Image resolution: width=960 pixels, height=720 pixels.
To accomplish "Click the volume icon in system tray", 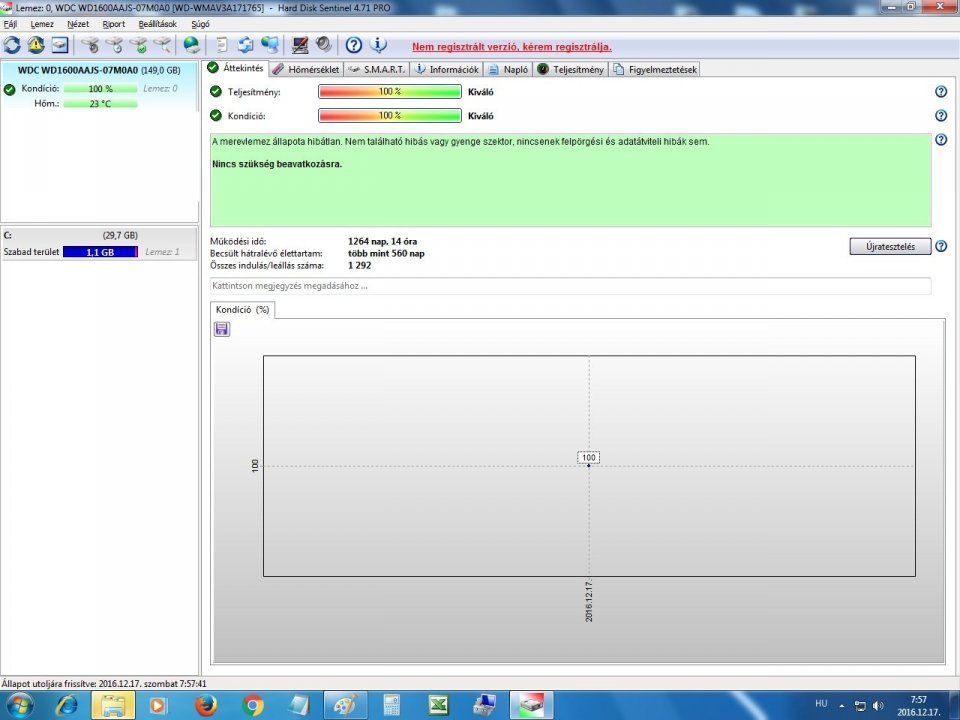I will click(878, 705).
